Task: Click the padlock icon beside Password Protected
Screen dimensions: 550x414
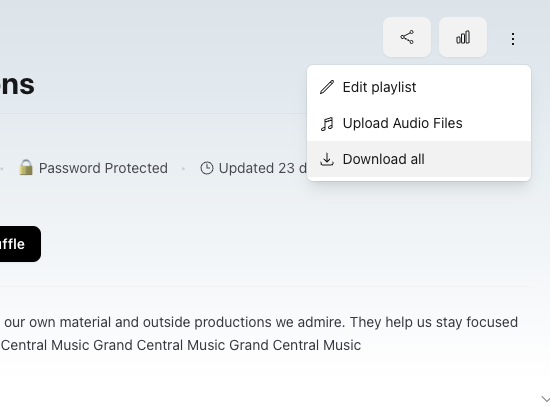Action: click(26, 167)
